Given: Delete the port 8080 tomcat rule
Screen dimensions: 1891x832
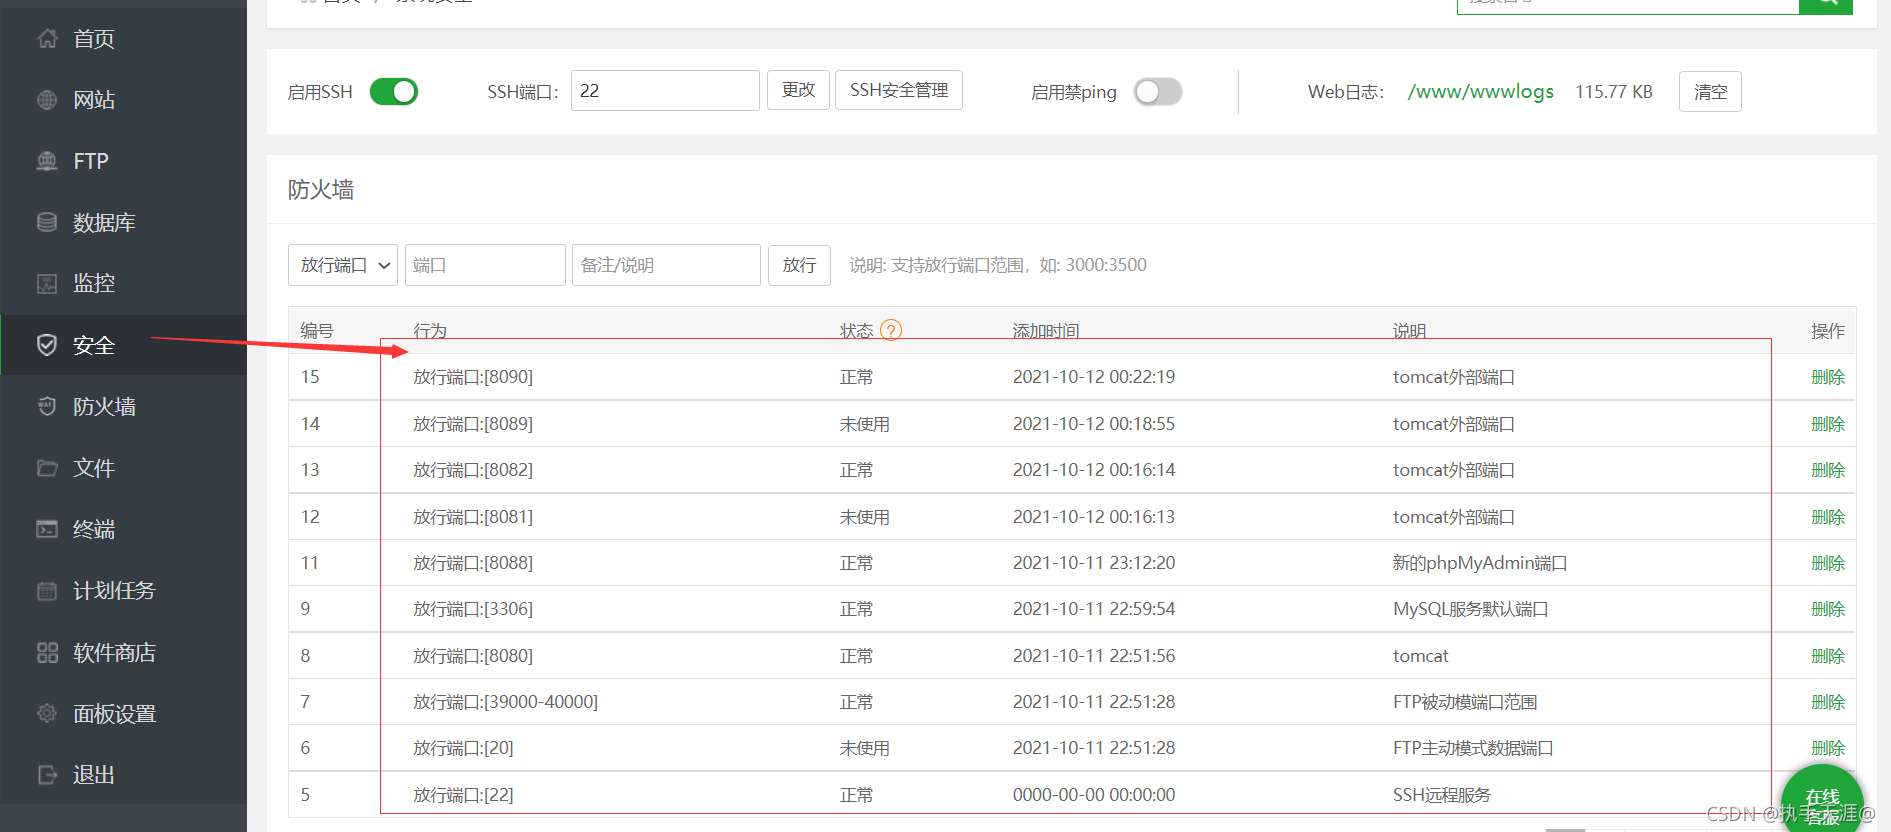Looking at the screenshot, I should (1828, 656).
